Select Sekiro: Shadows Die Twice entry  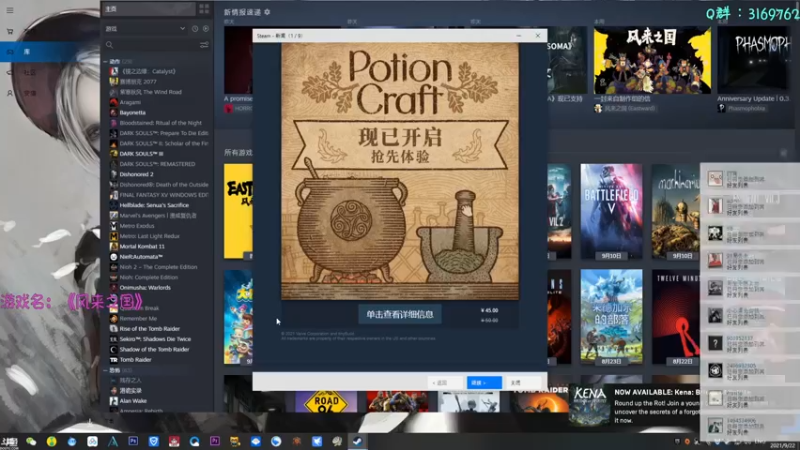(155, 339)
